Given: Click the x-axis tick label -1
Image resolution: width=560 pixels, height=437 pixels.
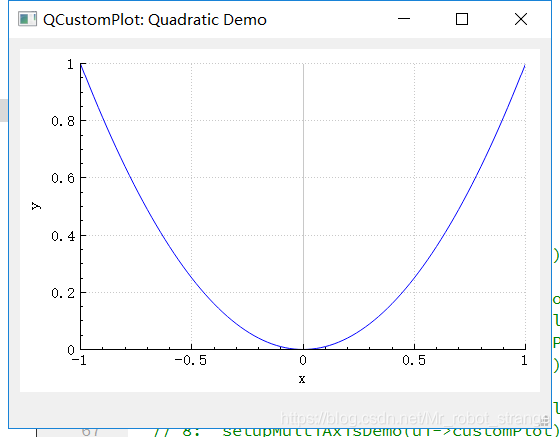Looking at the screenshot, I should tap(79, 360).
